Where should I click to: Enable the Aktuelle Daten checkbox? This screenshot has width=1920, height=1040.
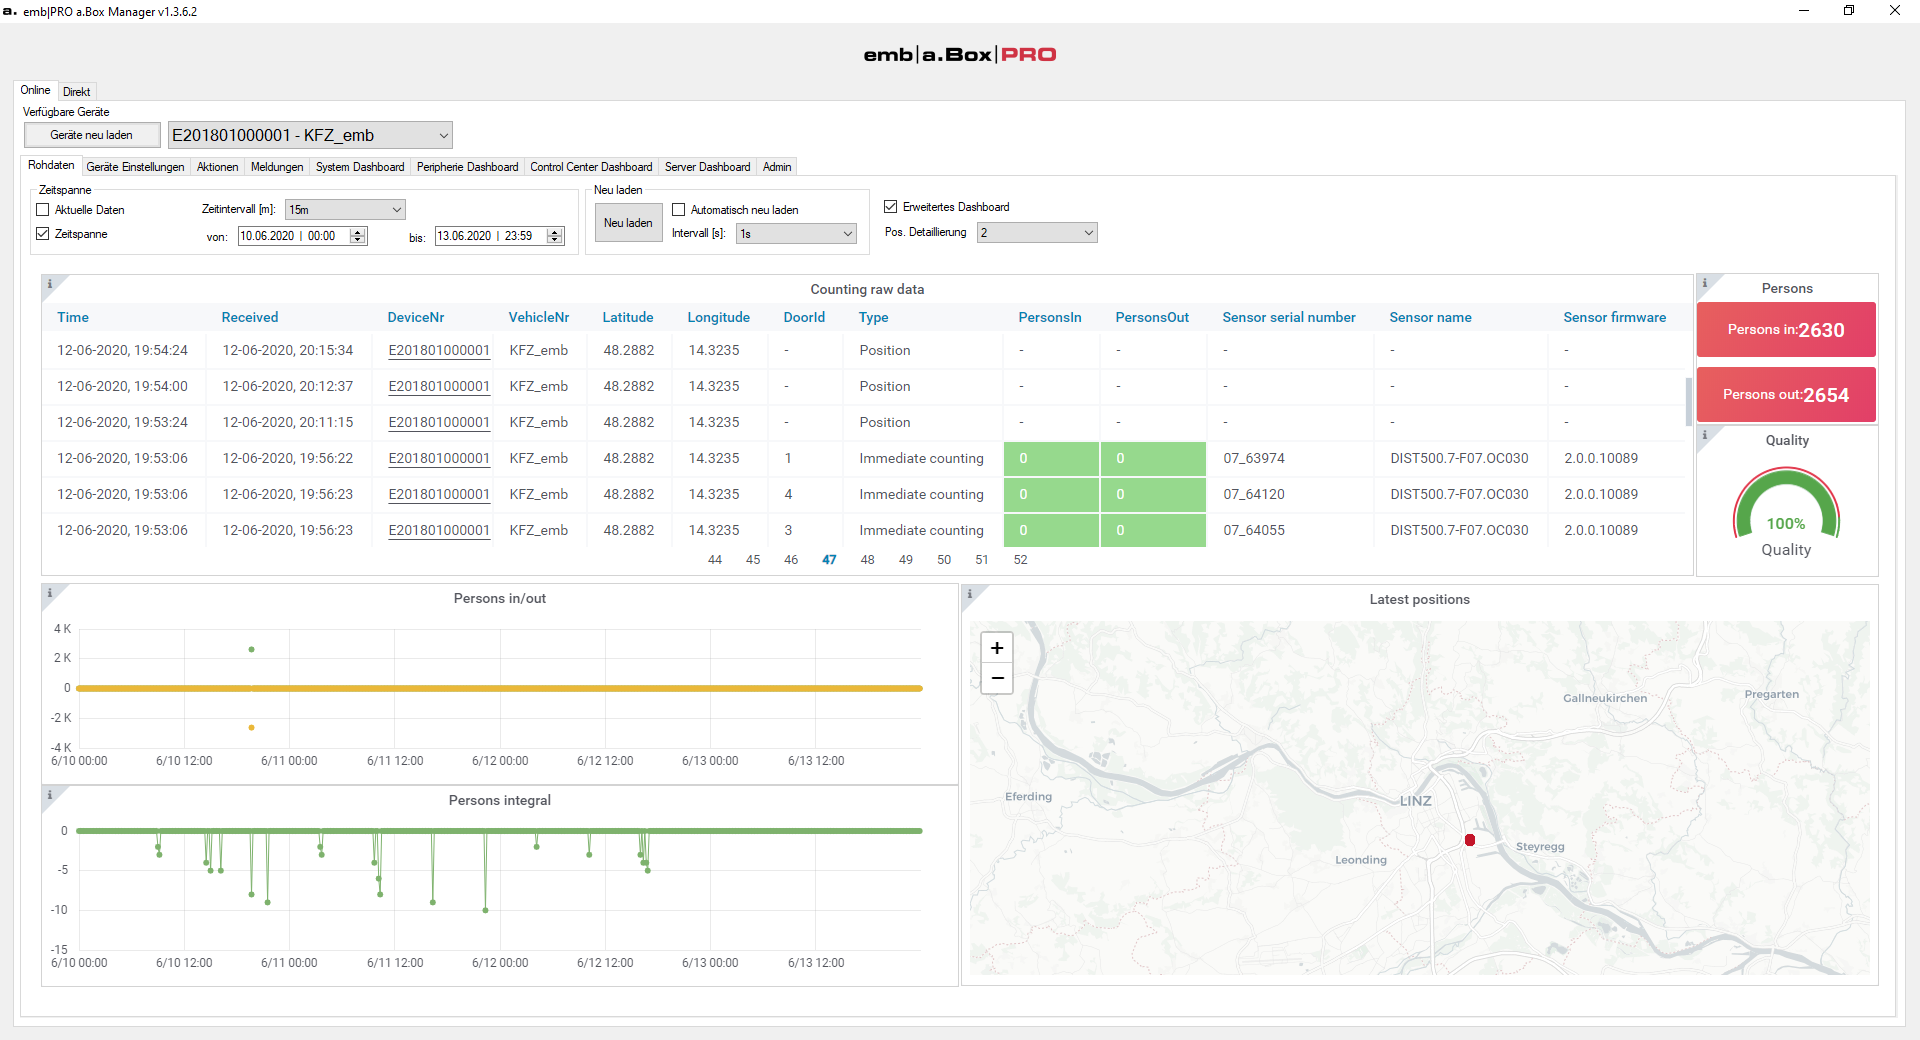43,210
